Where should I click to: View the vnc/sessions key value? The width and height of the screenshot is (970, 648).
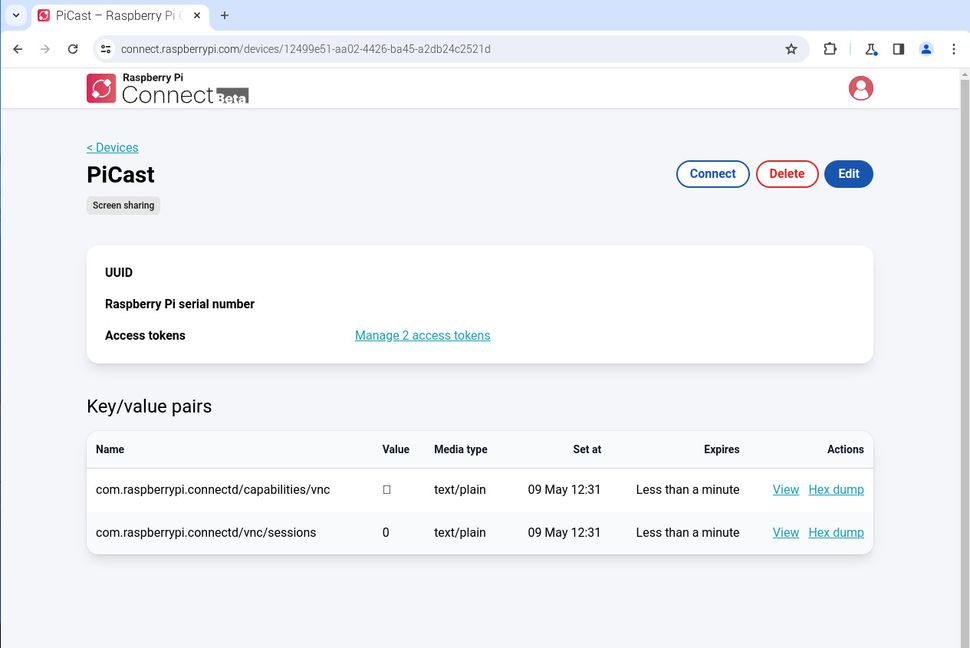click(x=785, y=532)
